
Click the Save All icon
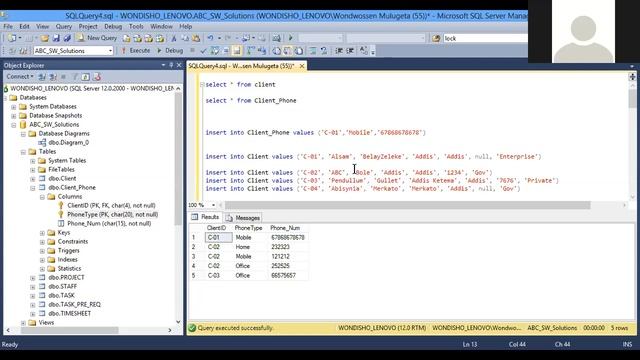[67, 38]
